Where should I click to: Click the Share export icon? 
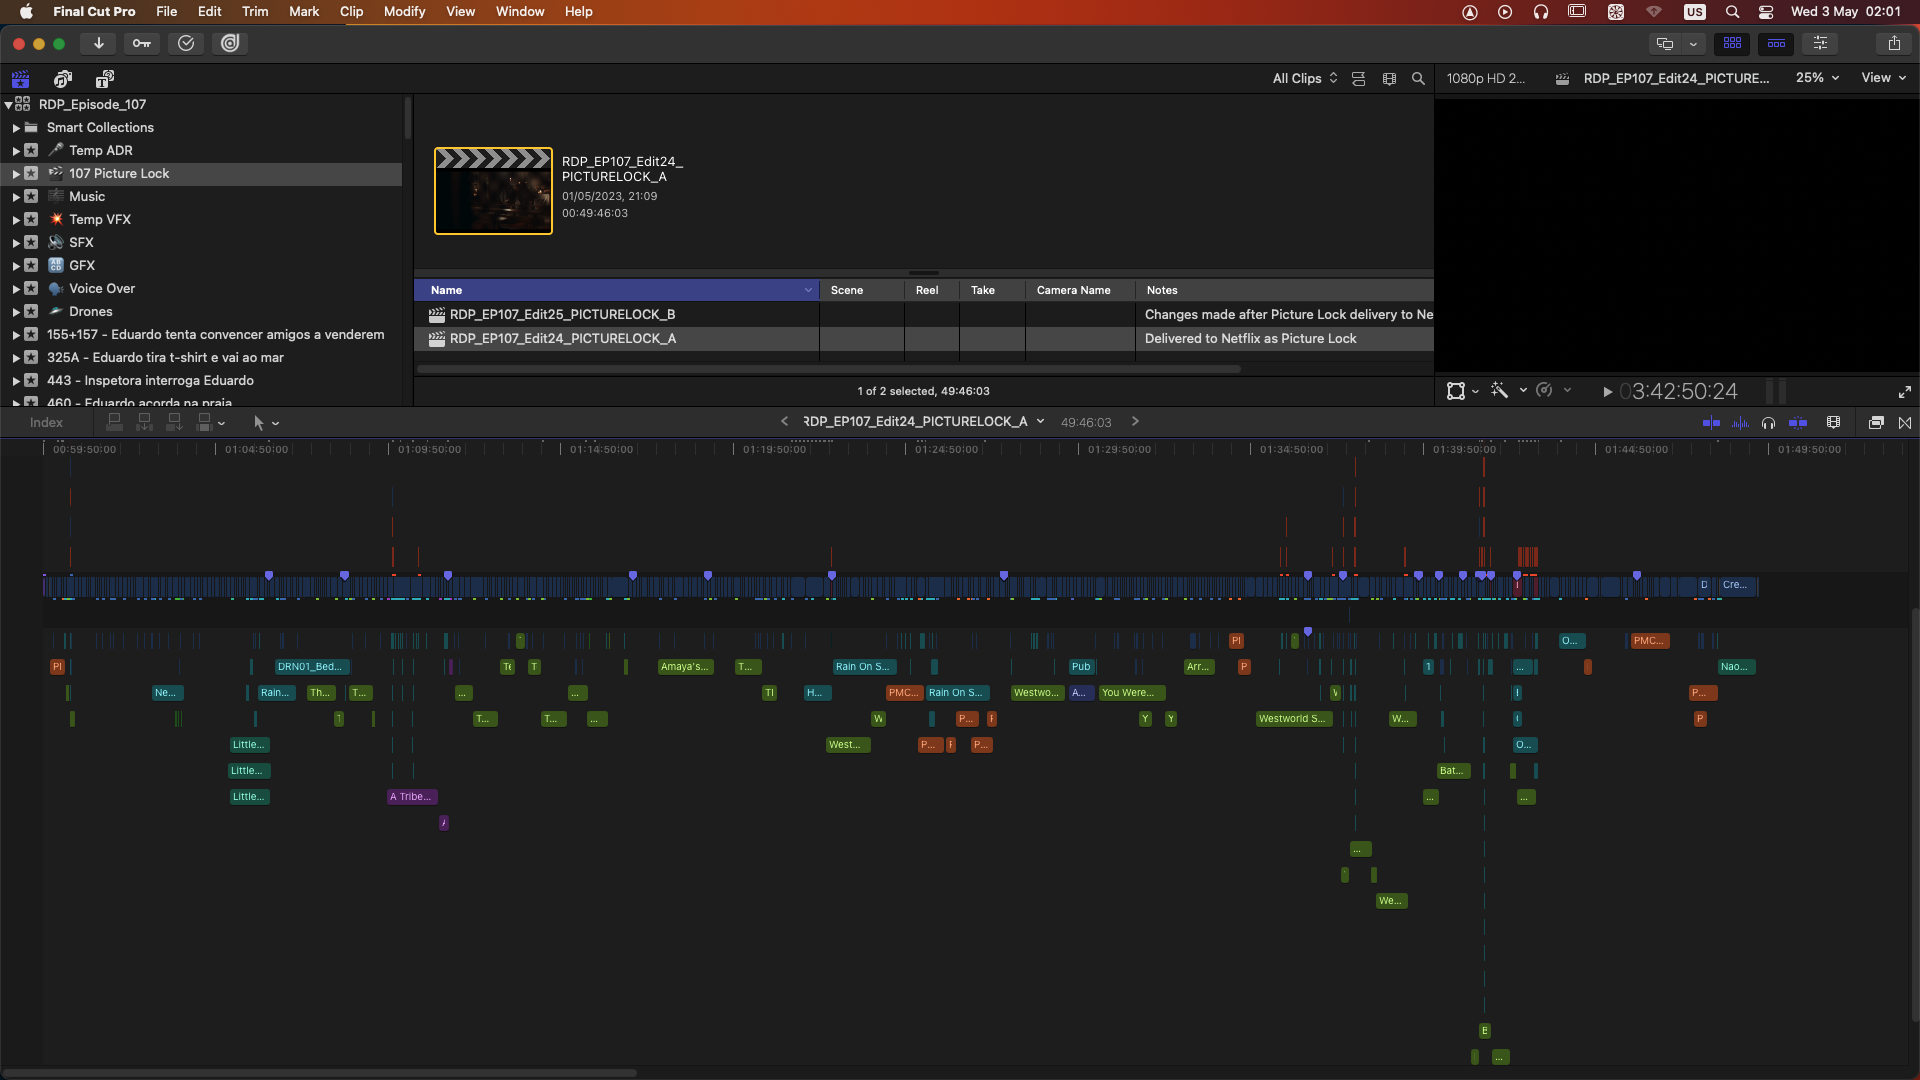coord(1894,43)
